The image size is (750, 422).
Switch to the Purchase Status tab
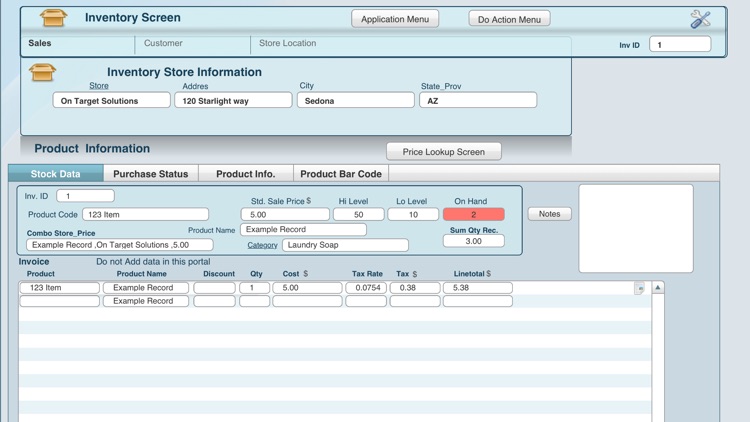[x=150, y=174]
